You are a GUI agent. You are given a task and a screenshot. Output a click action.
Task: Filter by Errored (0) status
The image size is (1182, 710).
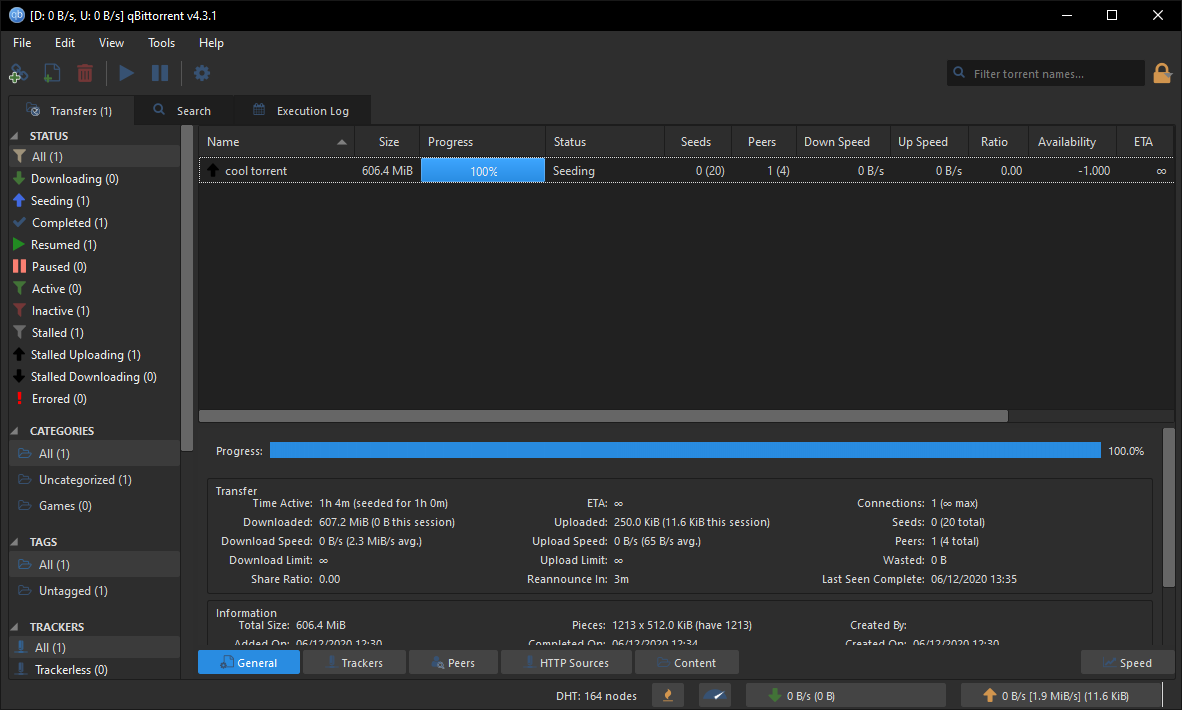point(95,399)
